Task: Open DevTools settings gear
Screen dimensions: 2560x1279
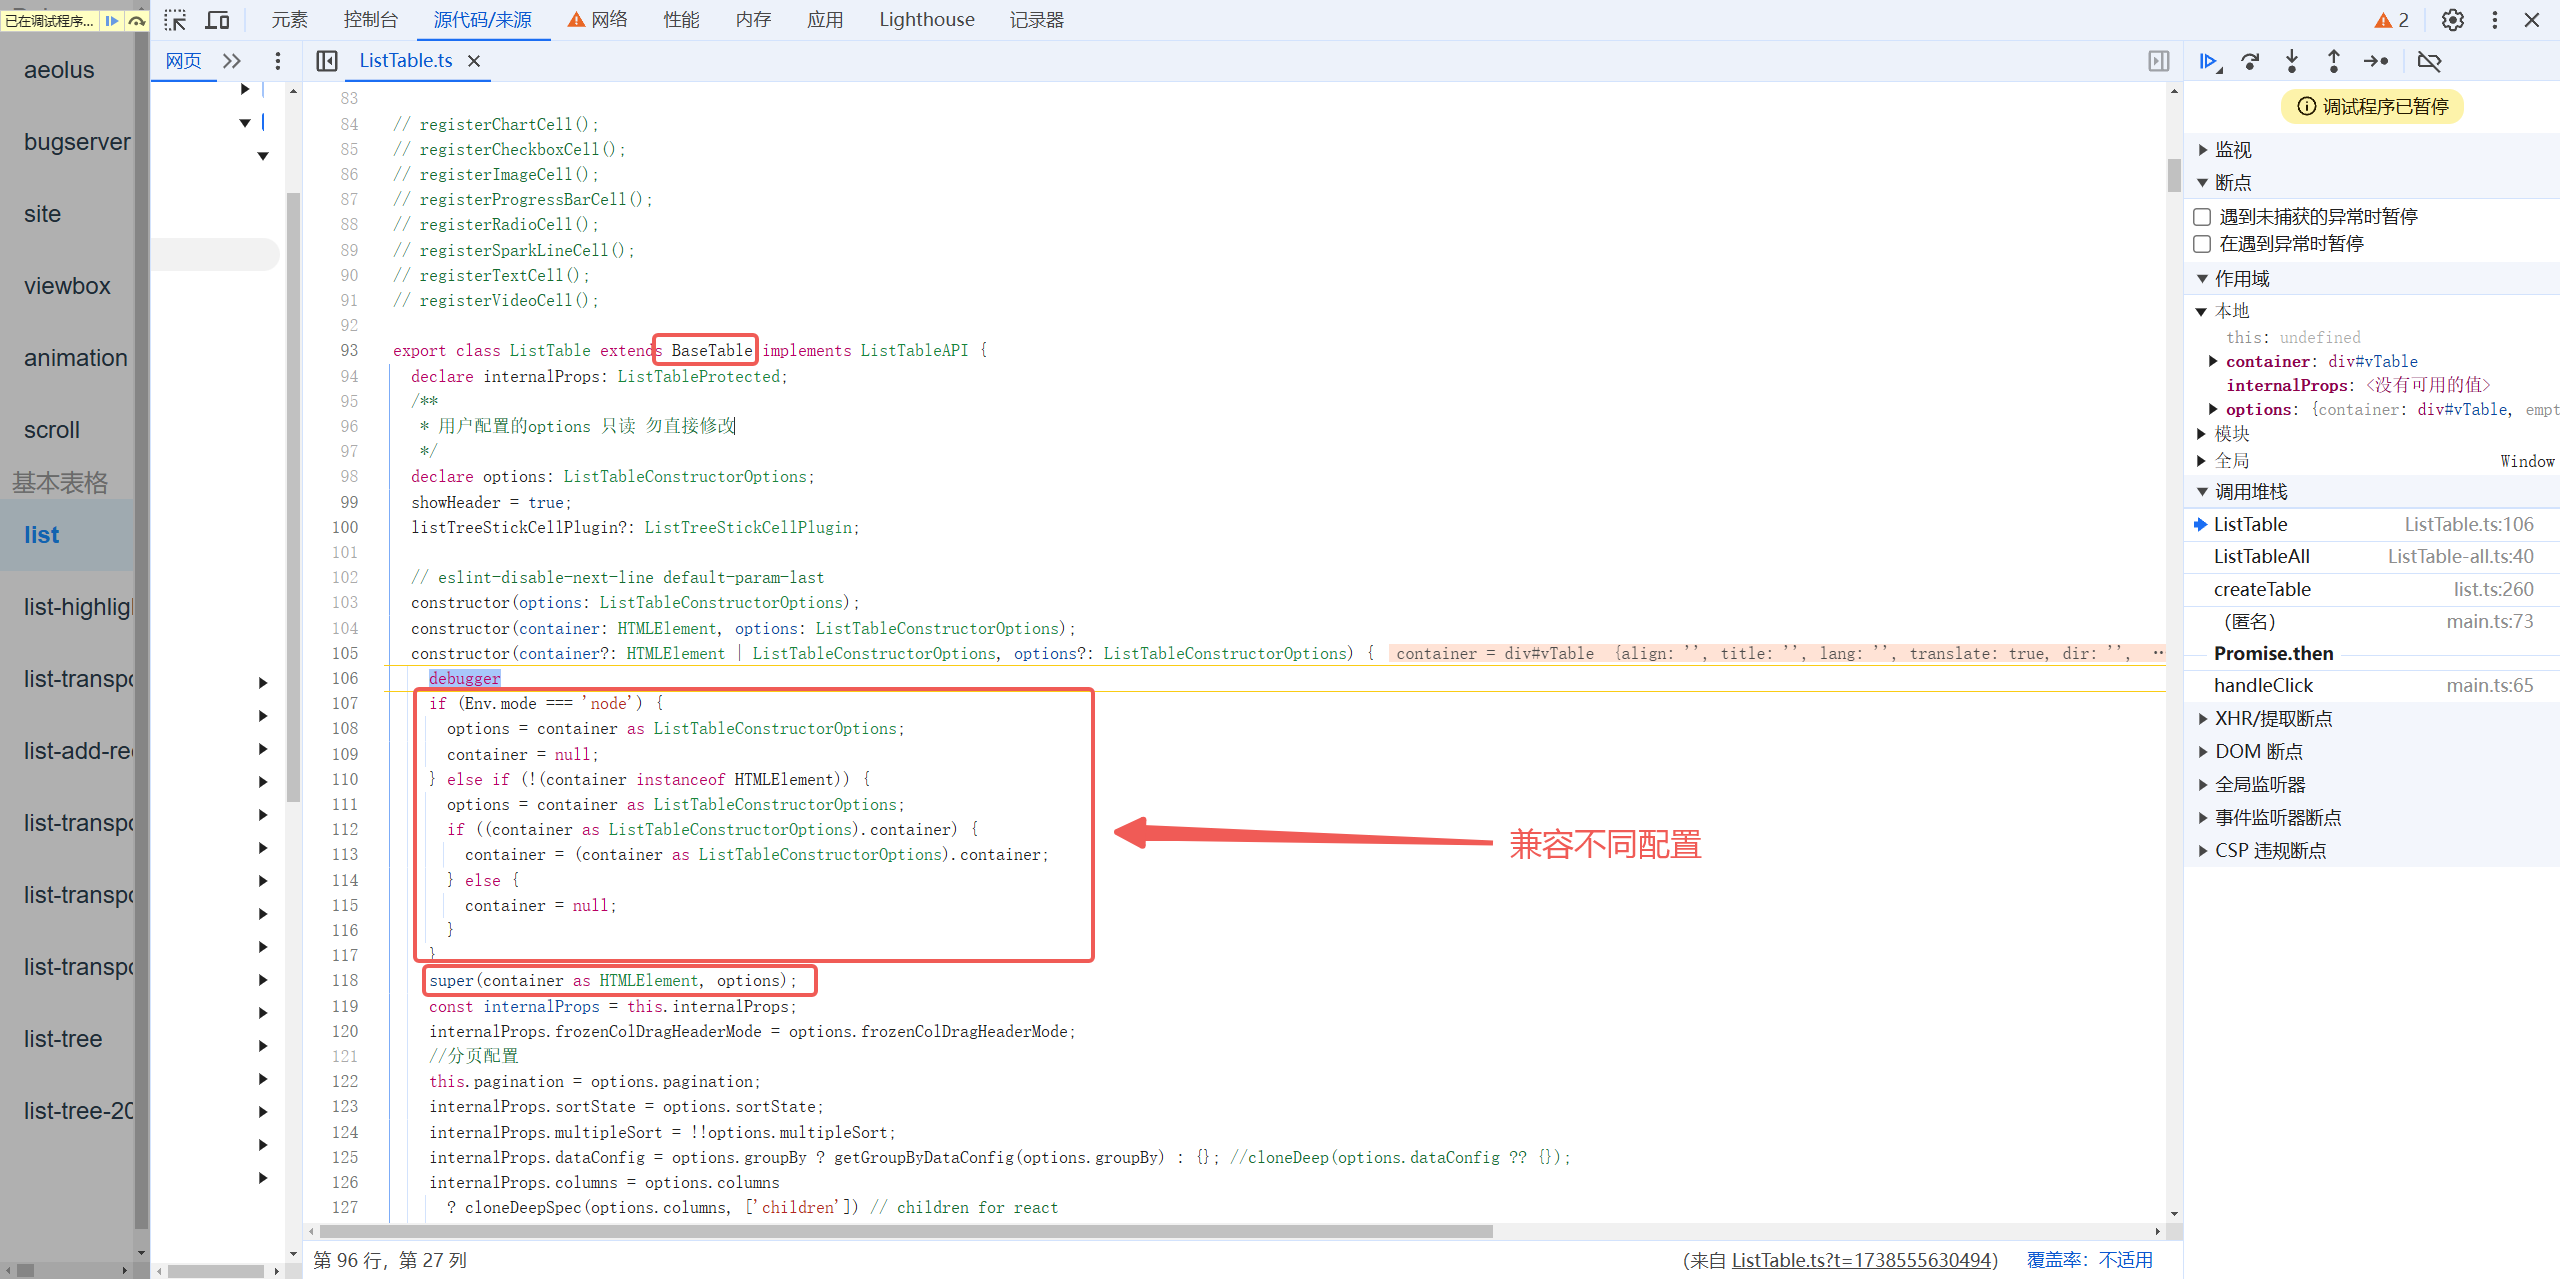Action: [x=2452, y=20]
